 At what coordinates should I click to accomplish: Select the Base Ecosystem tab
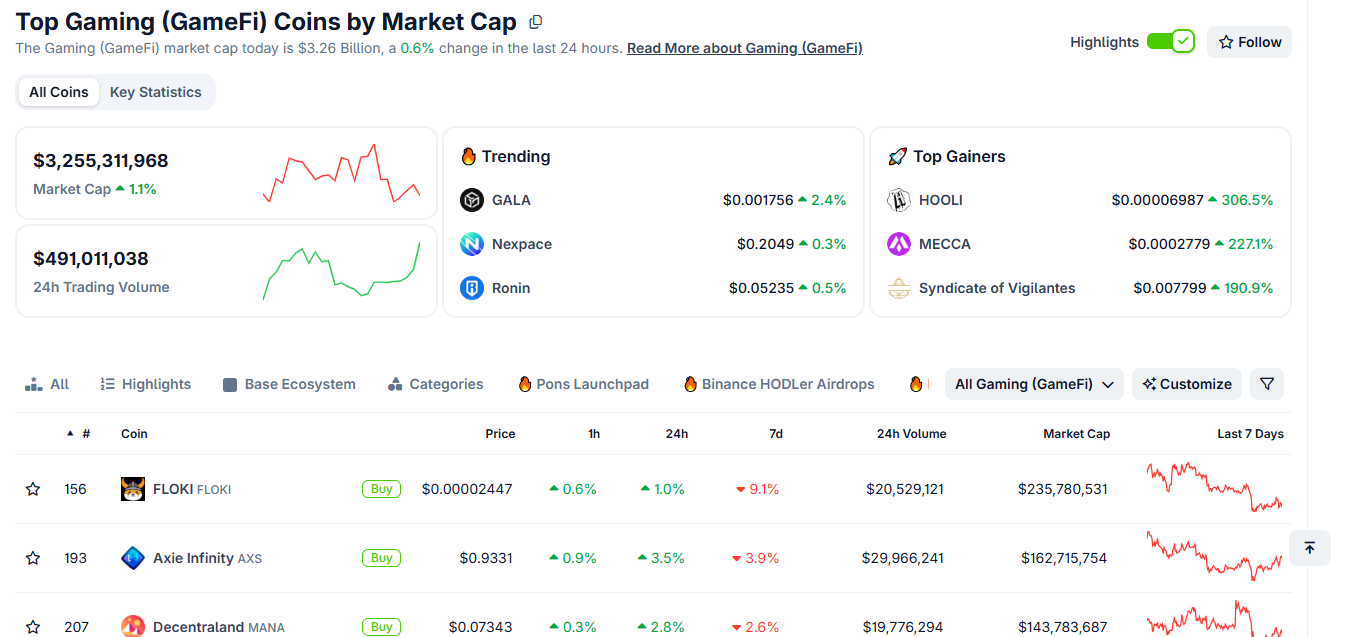coord(289,384)
